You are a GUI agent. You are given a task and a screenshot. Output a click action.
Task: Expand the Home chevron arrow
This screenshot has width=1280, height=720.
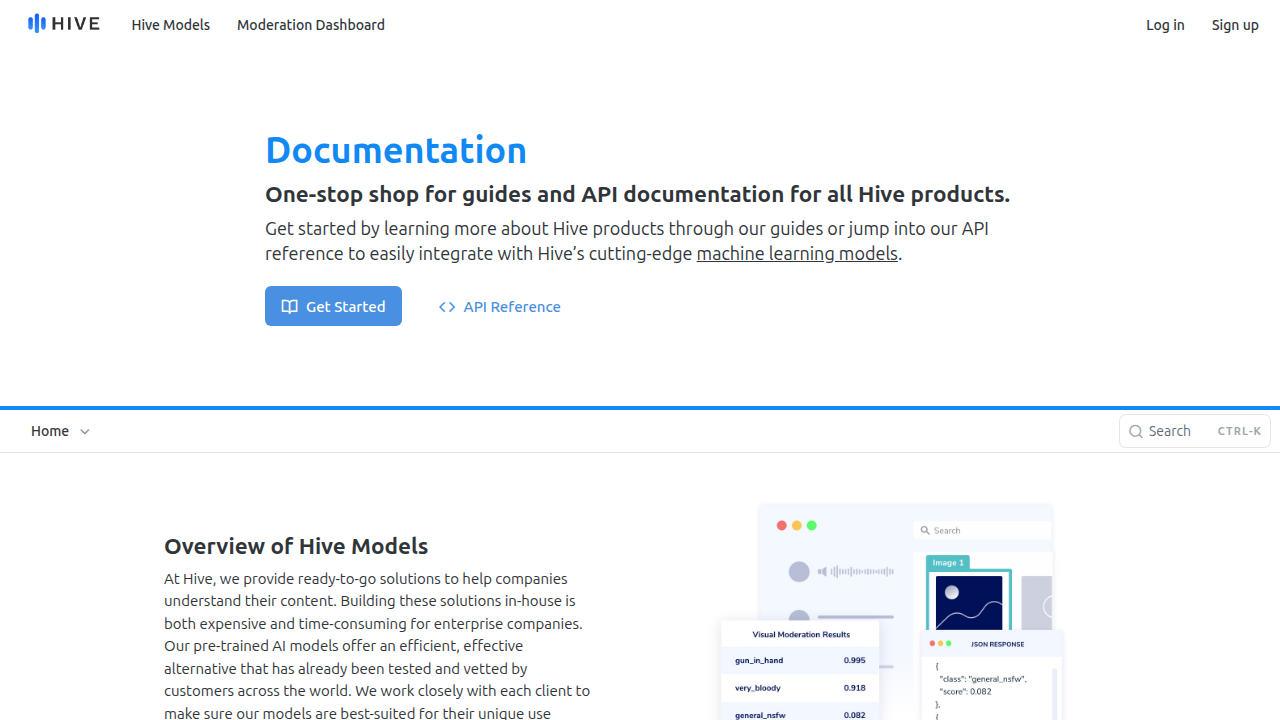(85, 432)
